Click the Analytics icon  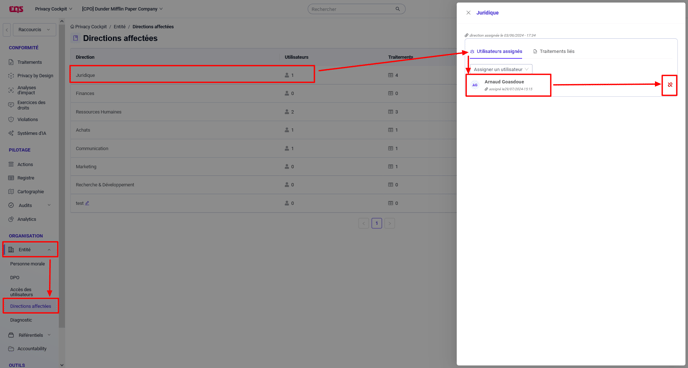pyautogui.click(x=11, y=219)
